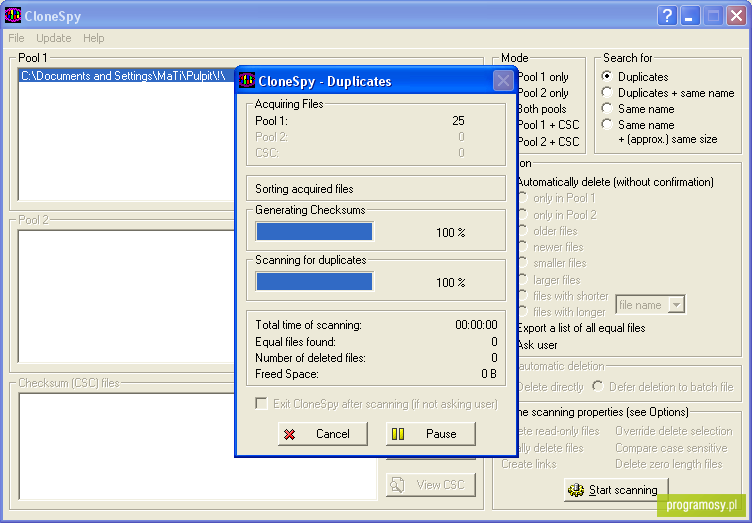Click the Start scanning button
Image resolution: width=752 pixels, height=523 pixels.
click(x=616, y=490)
